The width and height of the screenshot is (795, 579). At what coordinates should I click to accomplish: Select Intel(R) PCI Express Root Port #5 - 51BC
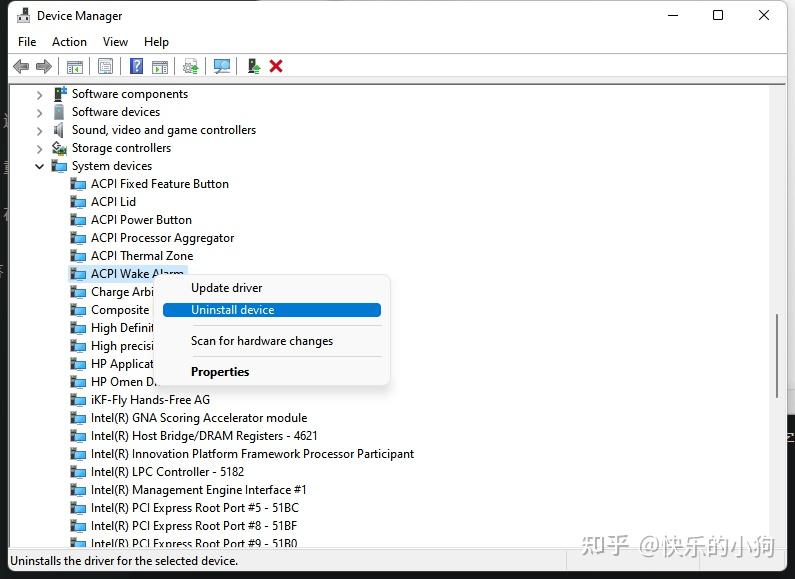point(195,508)
